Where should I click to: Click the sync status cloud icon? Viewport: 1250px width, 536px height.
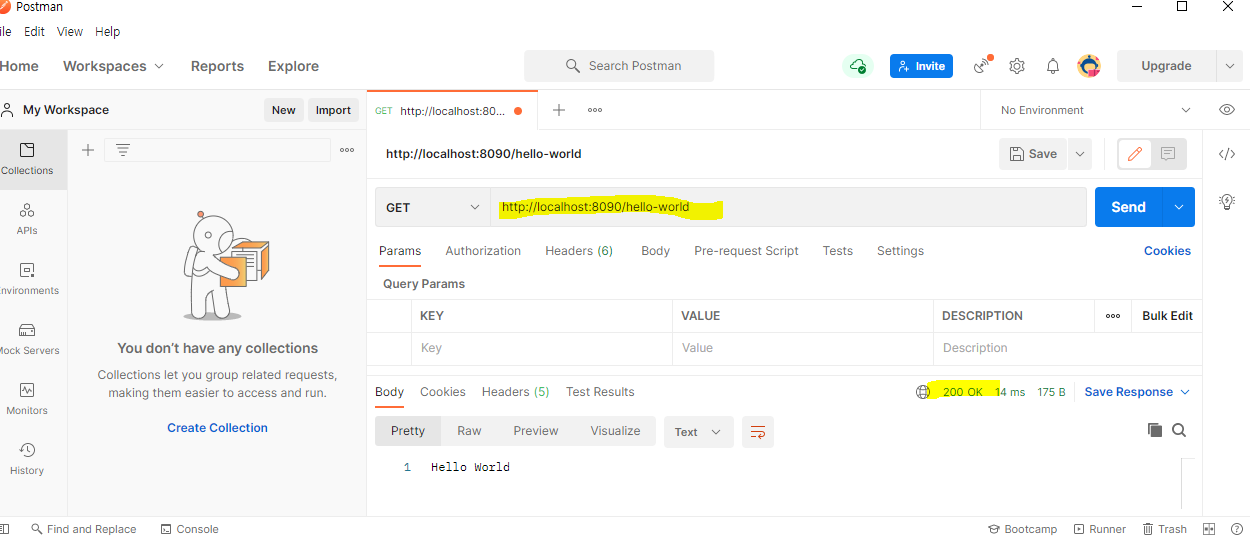pos(857,66)
